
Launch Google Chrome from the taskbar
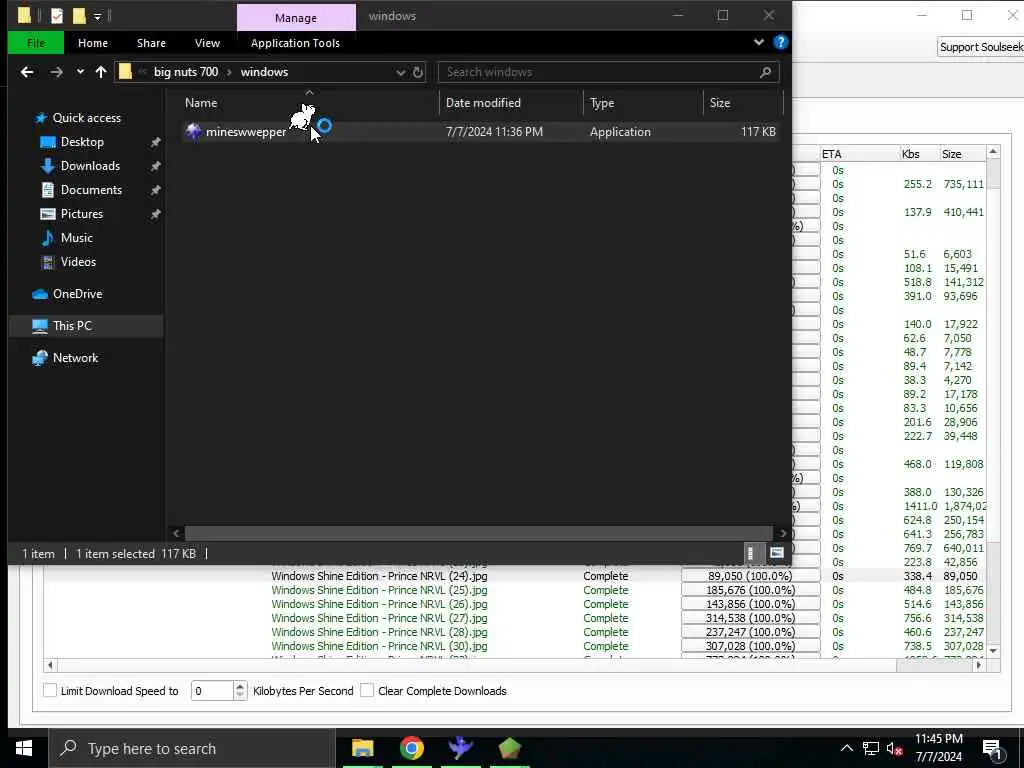pyautogui.click(x=411, y=748)
